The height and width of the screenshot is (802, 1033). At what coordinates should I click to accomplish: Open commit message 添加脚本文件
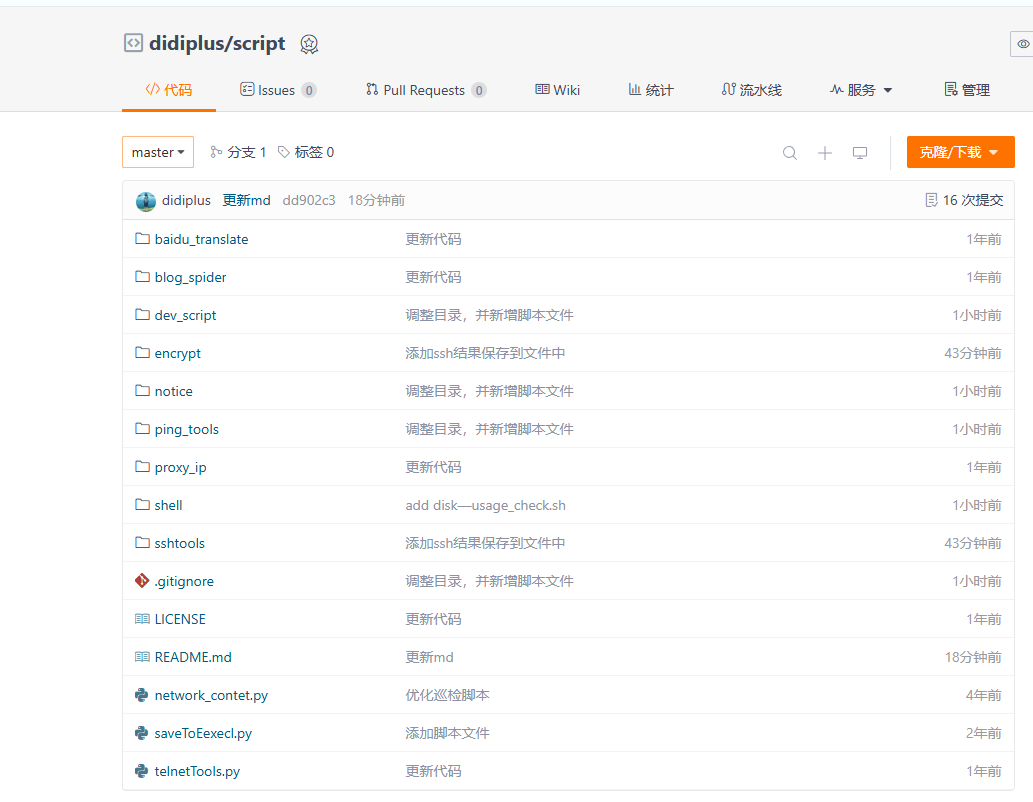(447, 733)
